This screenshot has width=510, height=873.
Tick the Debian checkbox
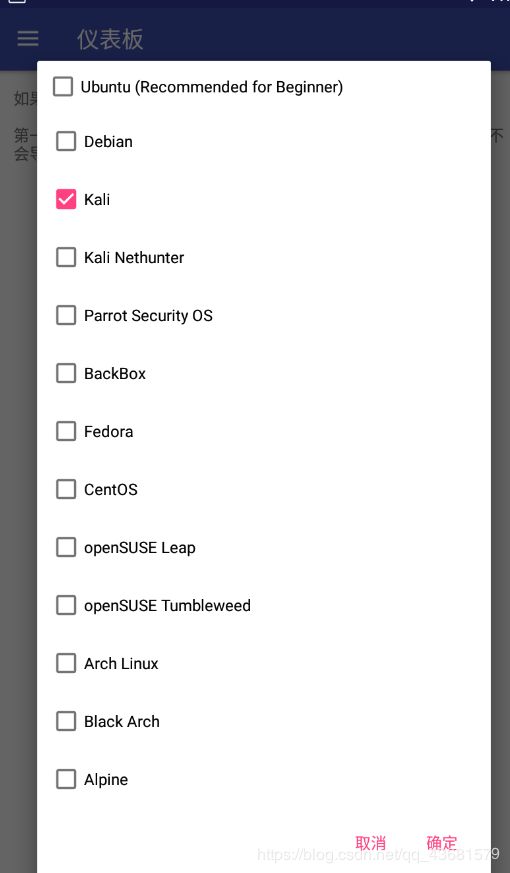click(66, 141)
